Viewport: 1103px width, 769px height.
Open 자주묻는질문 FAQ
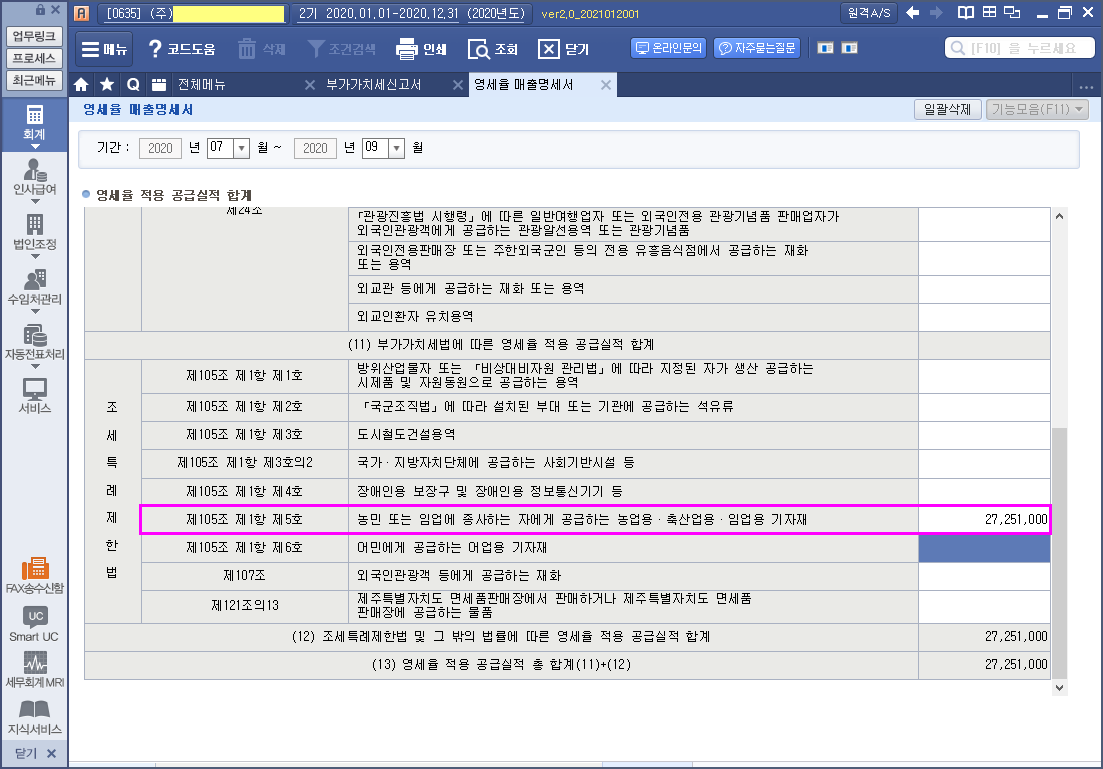click(x=757, y=48)
